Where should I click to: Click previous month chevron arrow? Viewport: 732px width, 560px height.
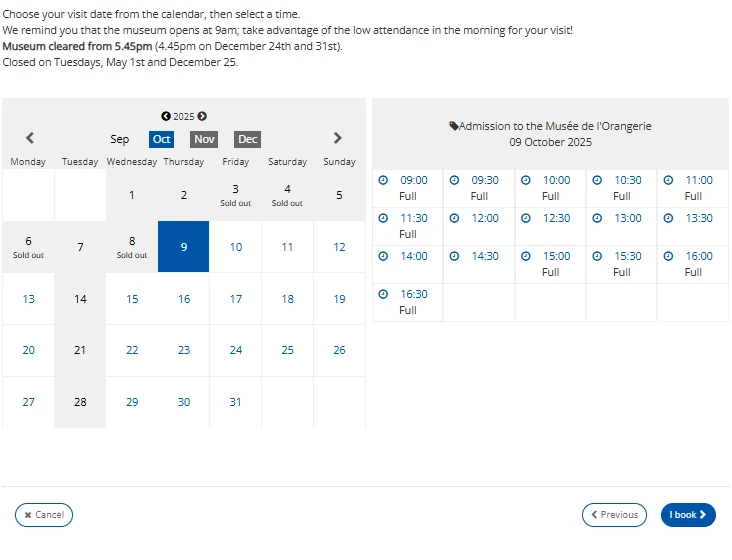[30, 138]
